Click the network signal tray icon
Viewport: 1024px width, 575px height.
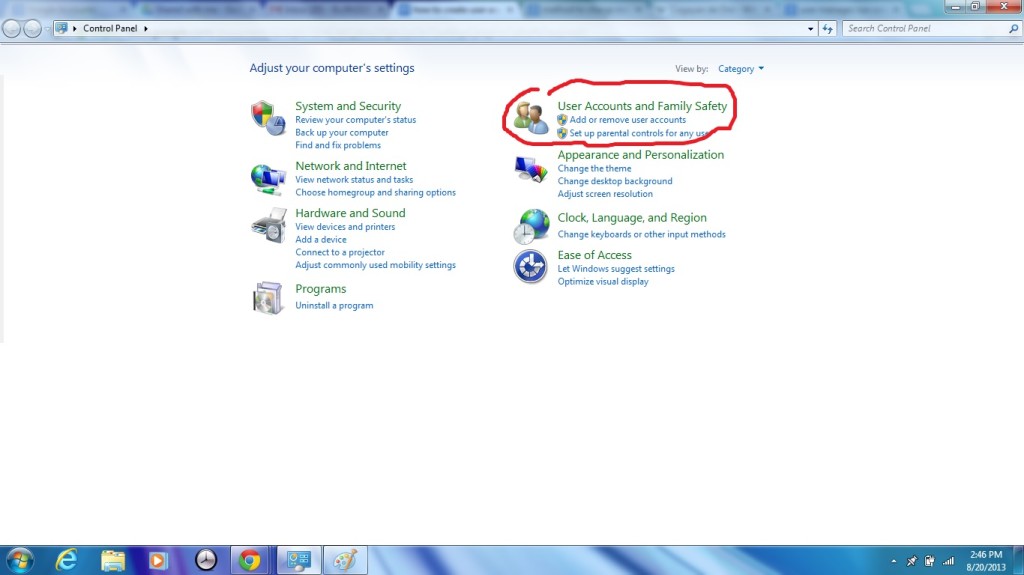click(949, 561)
